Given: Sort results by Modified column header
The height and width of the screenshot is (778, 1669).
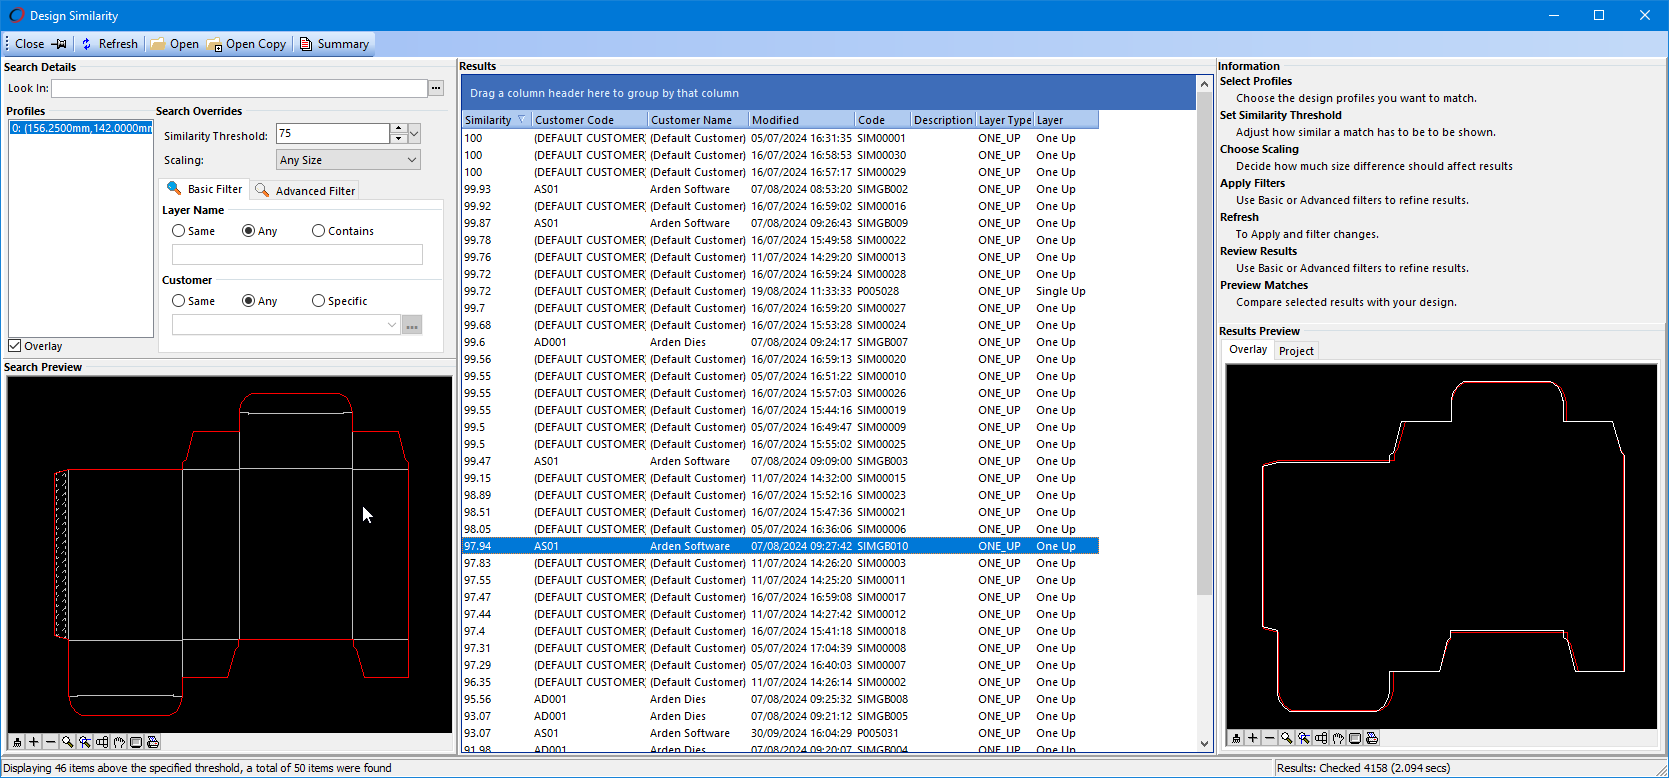Looking at the screenshot, I should [803, 120].
